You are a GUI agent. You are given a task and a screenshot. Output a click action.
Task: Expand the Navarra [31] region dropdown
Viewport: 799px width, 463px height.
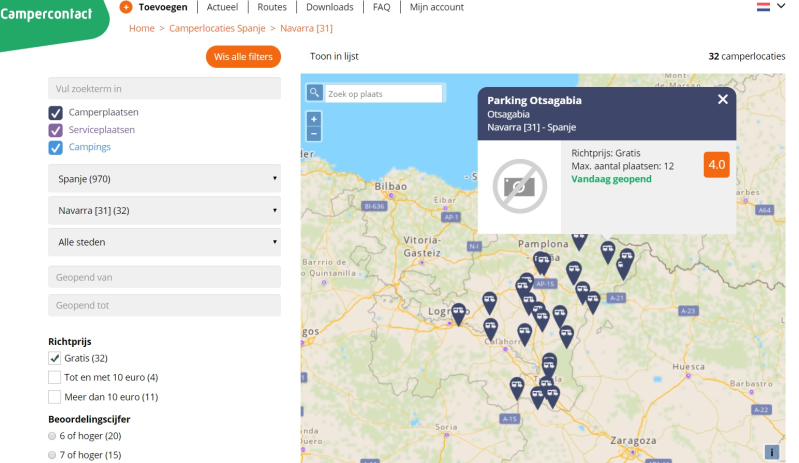tap(164, 210)
